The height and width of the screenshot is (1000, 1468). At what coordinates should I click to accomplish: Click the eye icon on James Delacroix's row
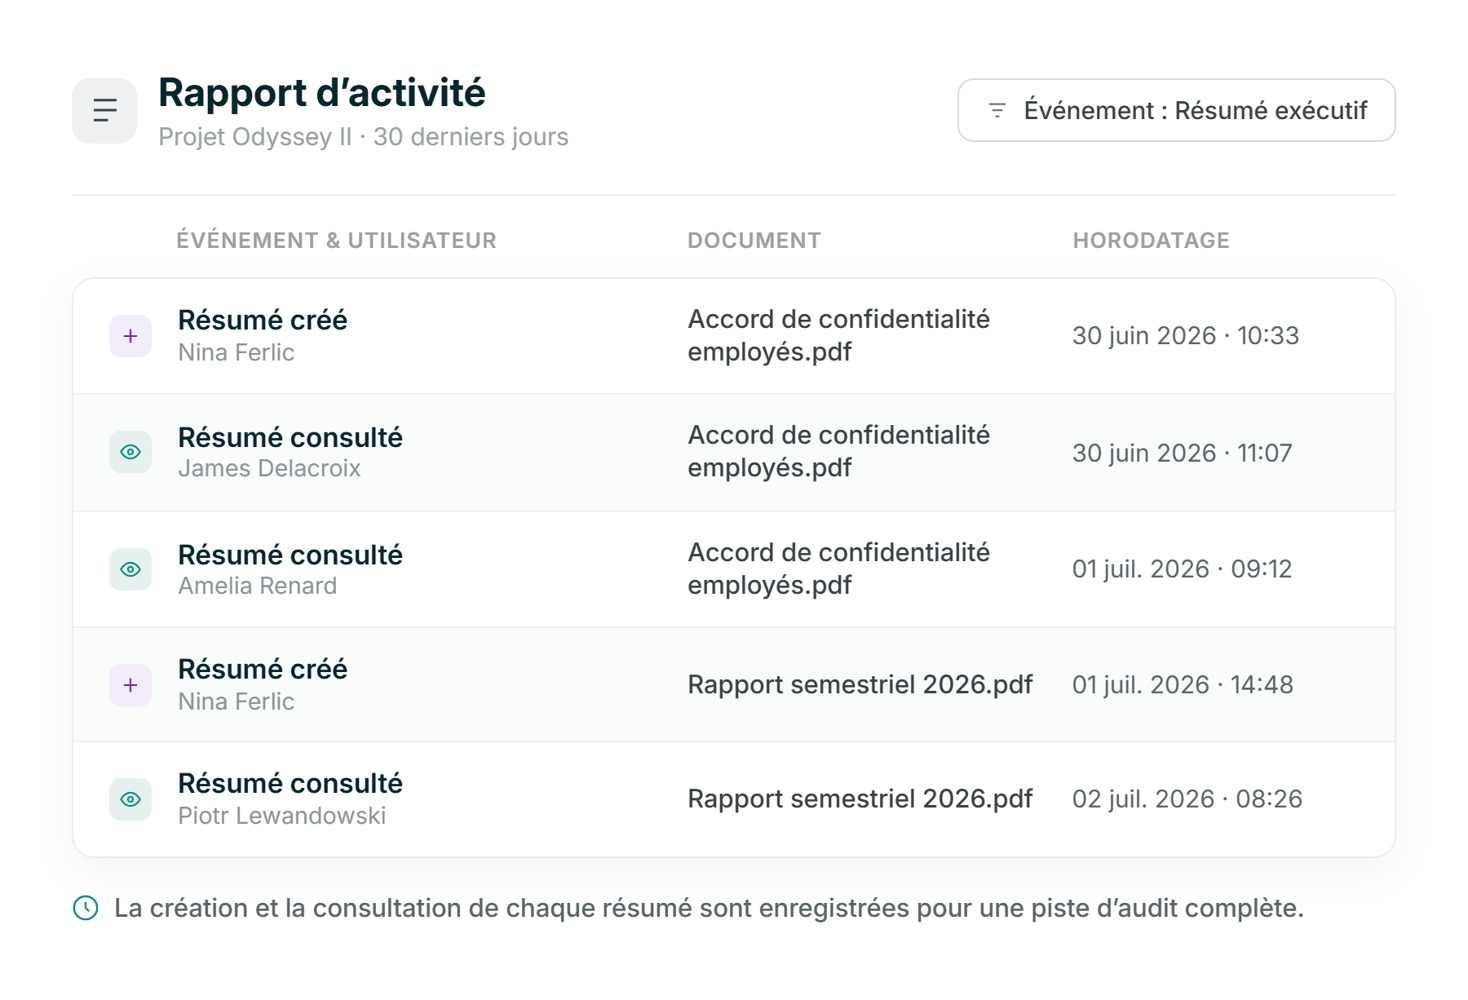(x=130, y=452)
